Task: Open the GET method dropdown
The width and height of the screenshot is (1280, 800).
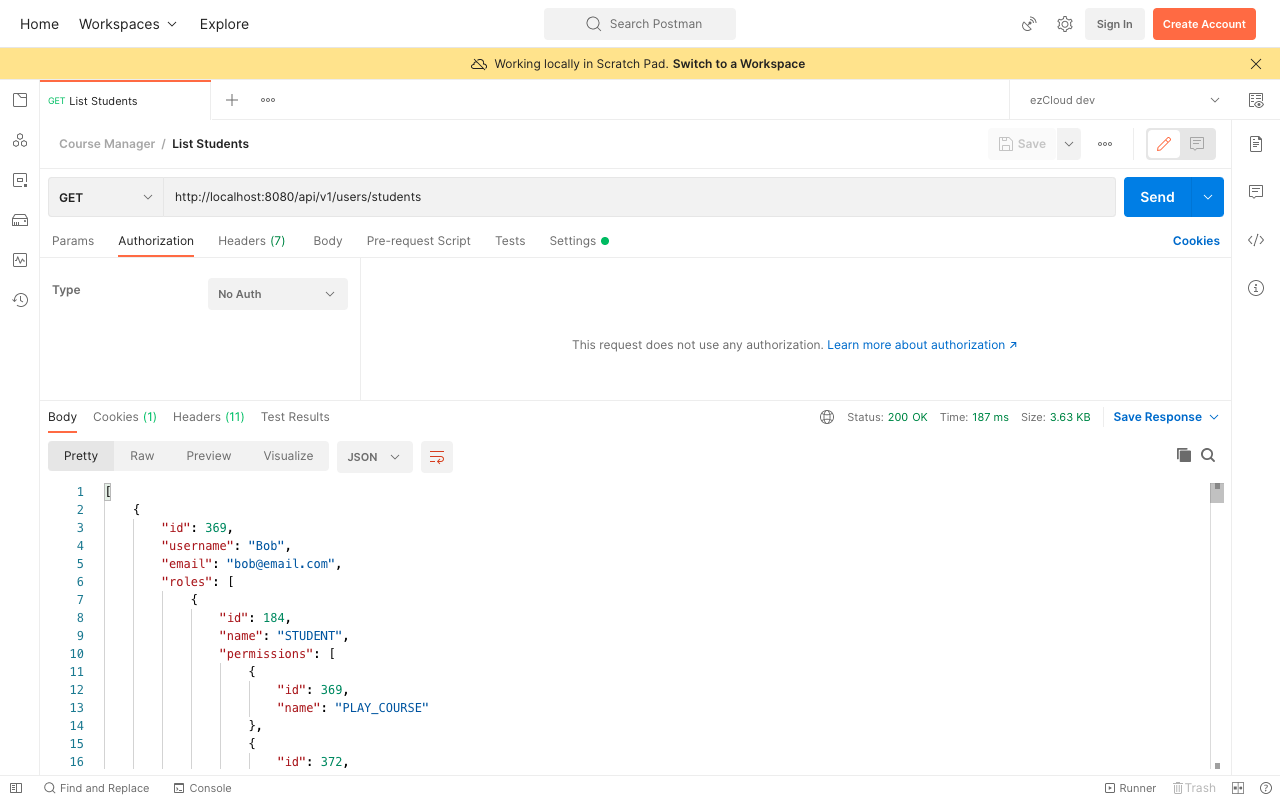Action: click(106, 197)
